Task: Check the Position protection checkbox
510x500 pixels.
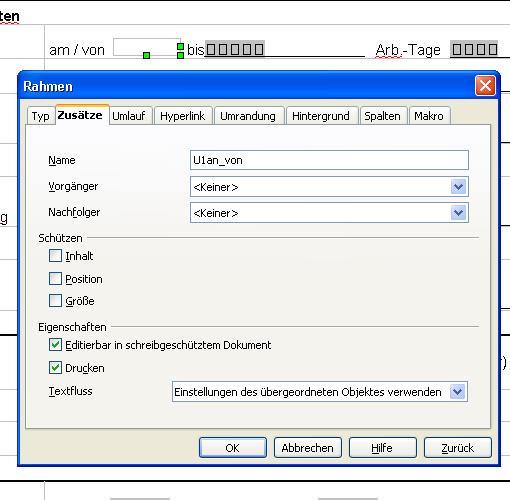Action: click(x=55, y=279)
